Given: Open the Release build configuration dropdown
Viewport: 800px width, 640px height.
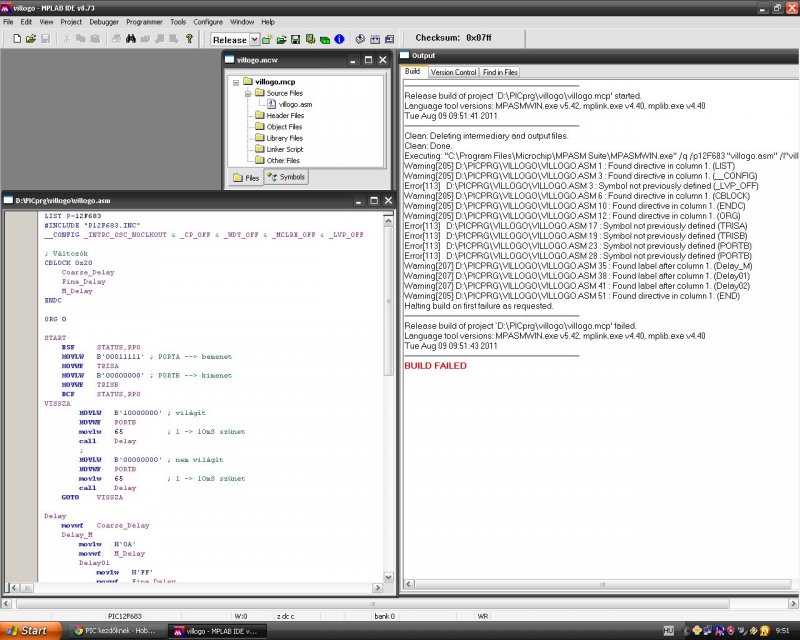Looking at the screenshot, I should pyautogui.click(x=253, y=39).
